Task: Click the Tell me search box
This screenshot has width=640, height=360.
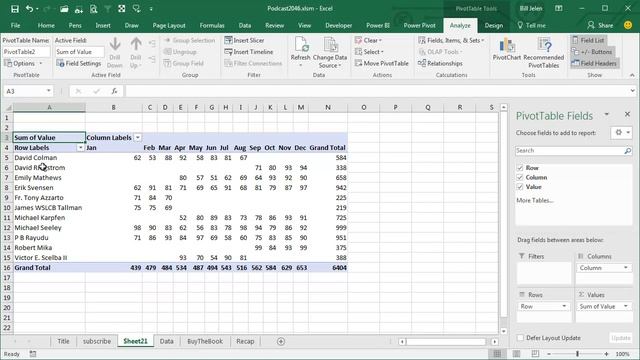Action: click(532, 25)
